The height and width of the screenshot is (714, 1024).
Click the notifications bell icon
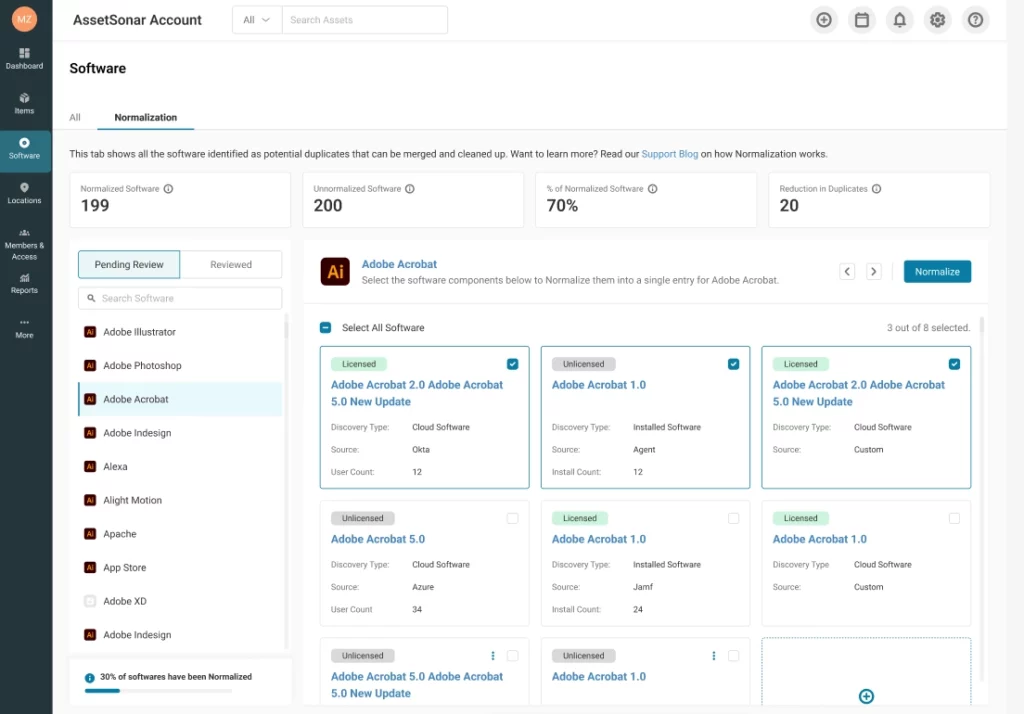[x=899, y=20]
